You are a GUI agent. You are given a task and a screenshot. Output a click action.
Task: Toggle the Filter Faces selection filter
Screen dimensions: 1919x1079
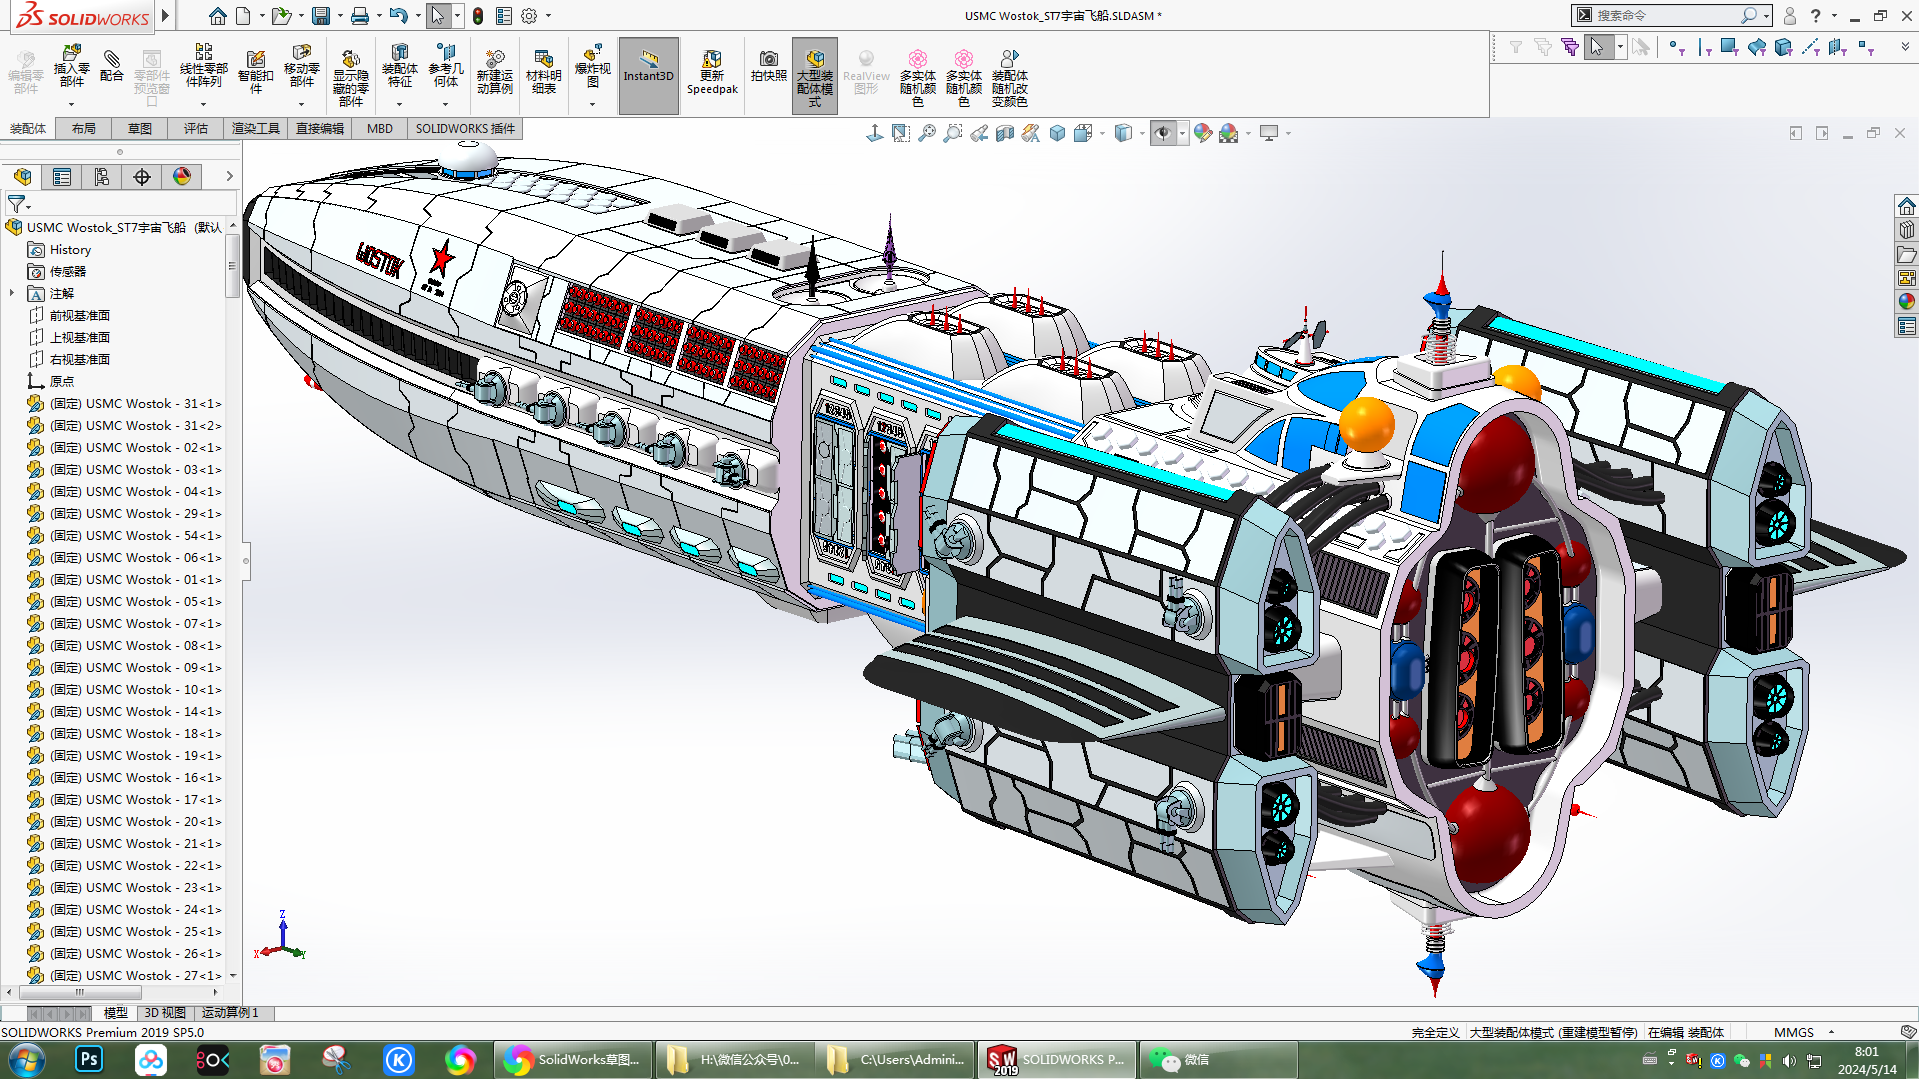(1729, 47)
